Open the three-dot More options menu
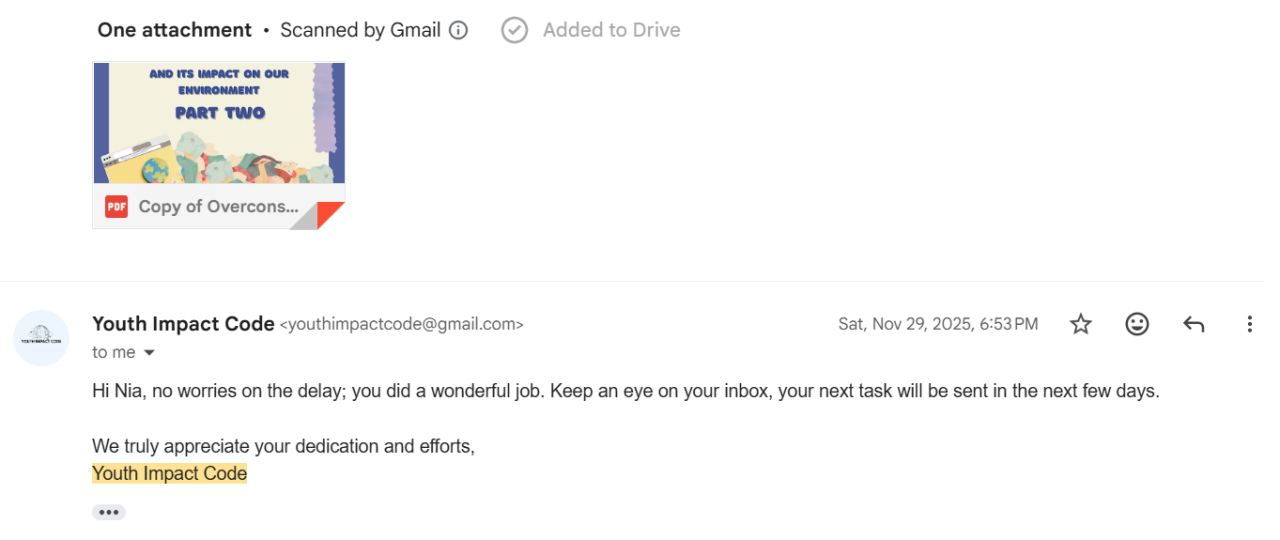The image size is (1280, 540). pyautogui.click(x=1249, y=324)
